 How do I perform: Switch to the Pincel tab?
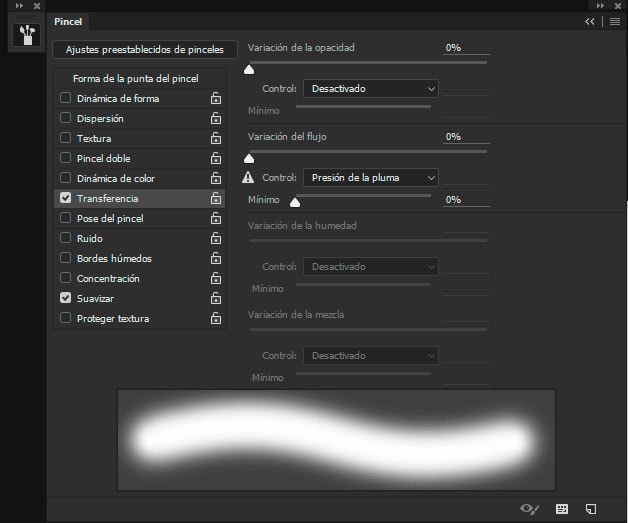pyautogui.click(x=68, y=22)
